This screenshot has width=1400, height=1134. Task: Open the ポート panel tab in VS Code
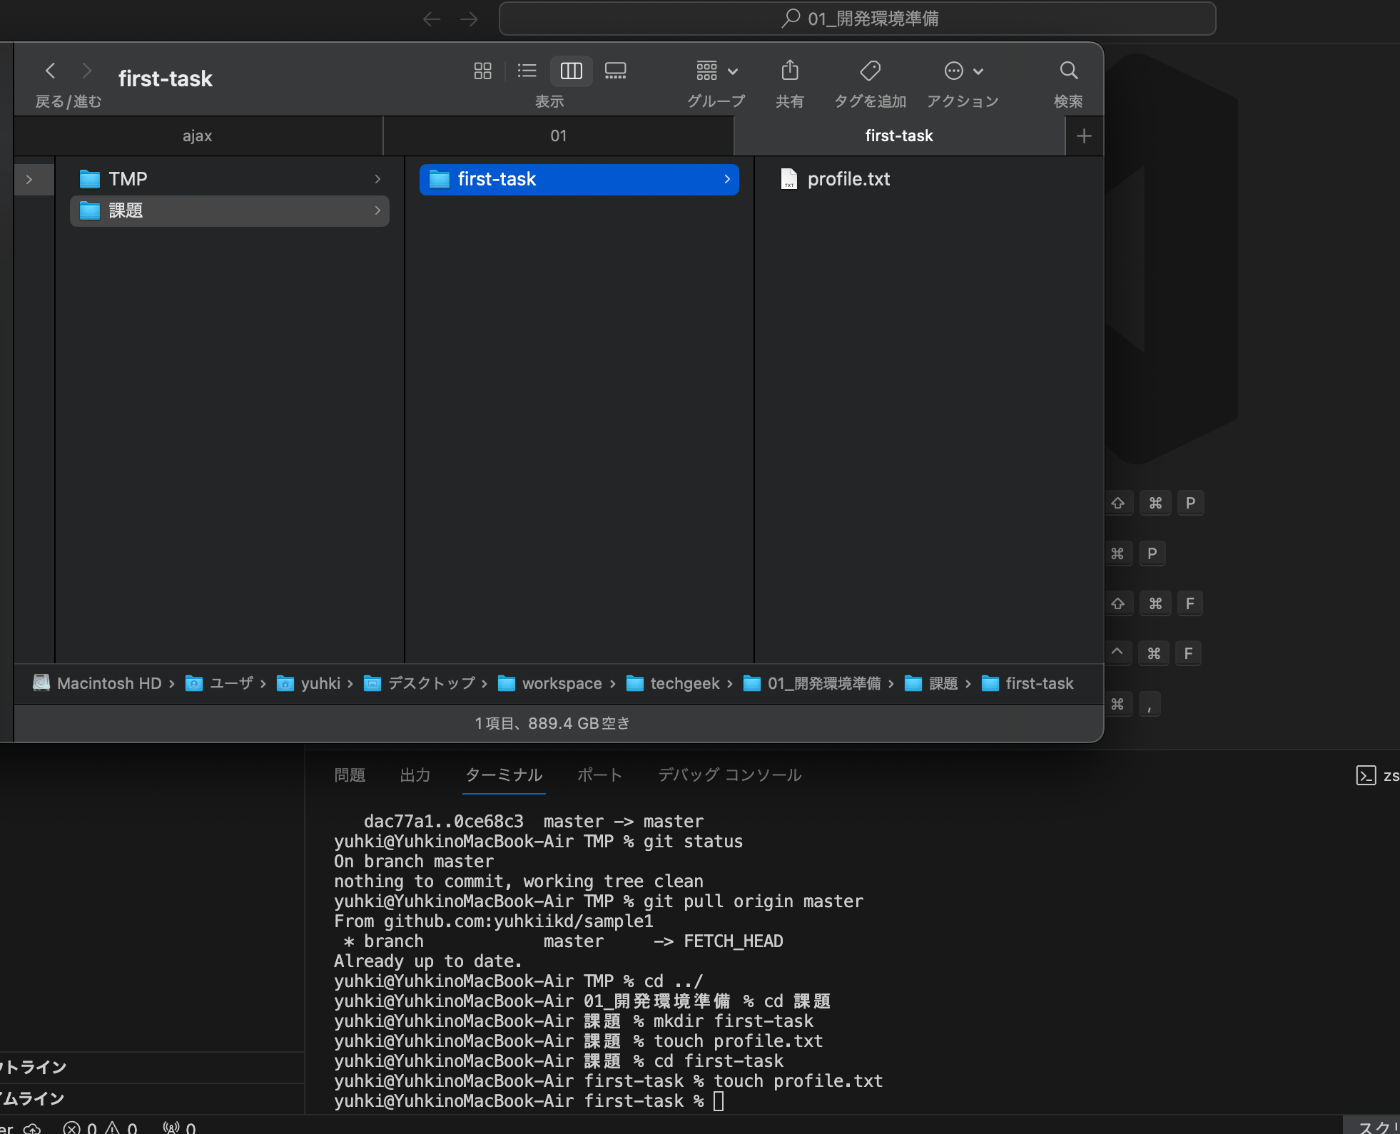click(x=600, y=775)
